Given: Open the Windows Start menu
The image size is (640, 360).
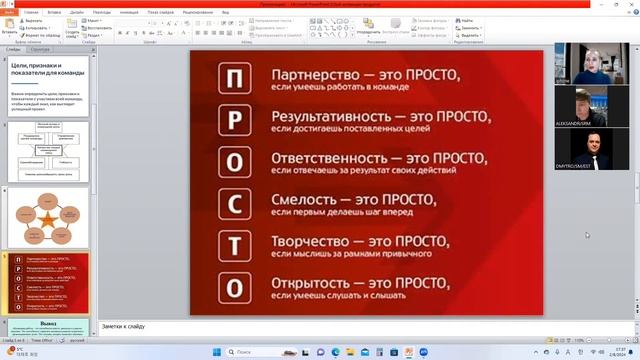Looking at the screenshot, I should [x=217, y=352].
